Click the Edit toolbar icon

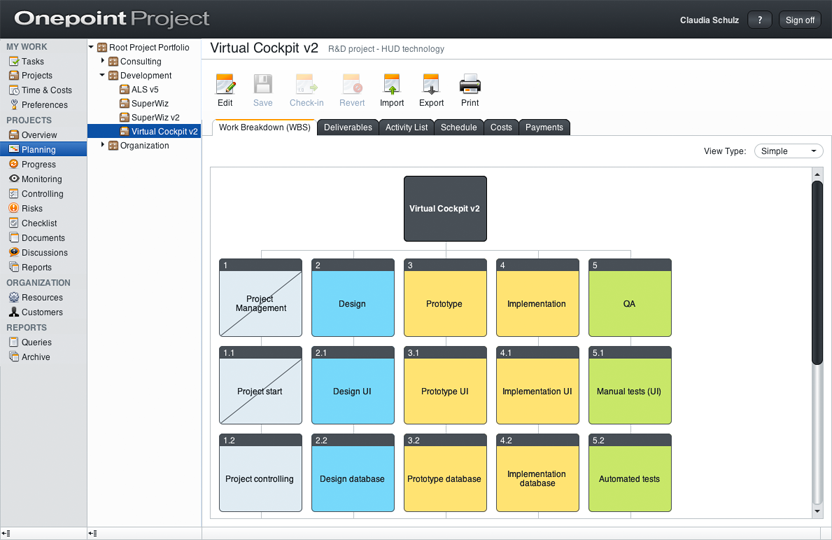click(x=225, y=84)
